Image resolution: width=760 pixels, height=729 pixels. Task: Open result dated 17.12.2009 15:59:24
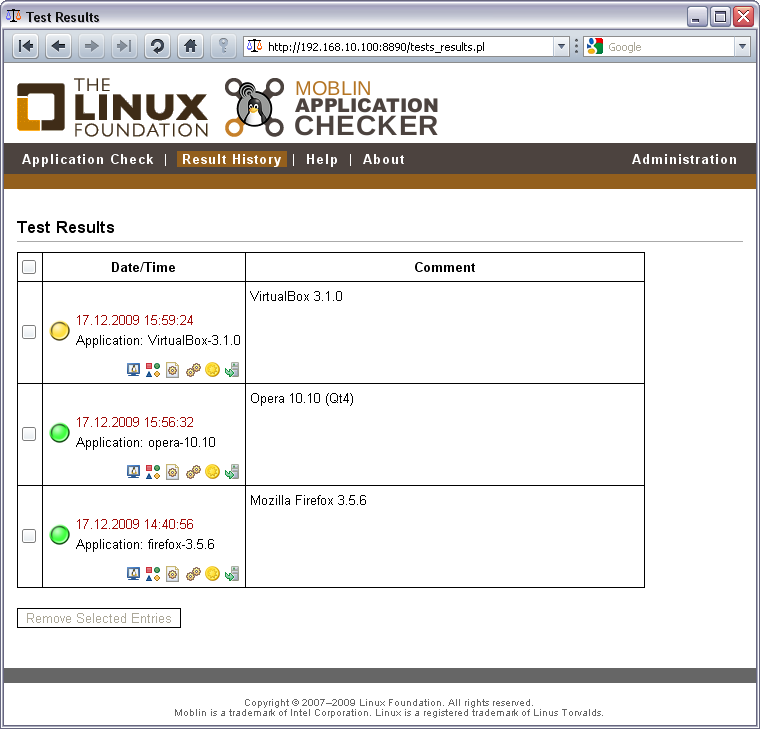pyautogui.click(x=134, y=320)
